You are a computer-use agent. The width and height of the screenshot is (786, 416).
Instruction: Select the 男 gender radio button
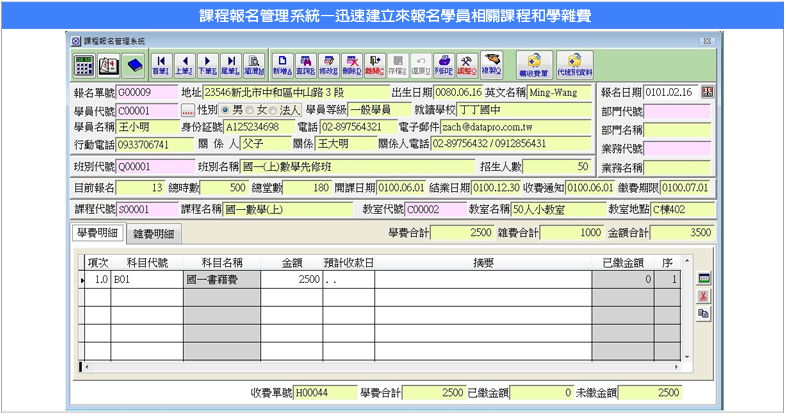(225, 110)
